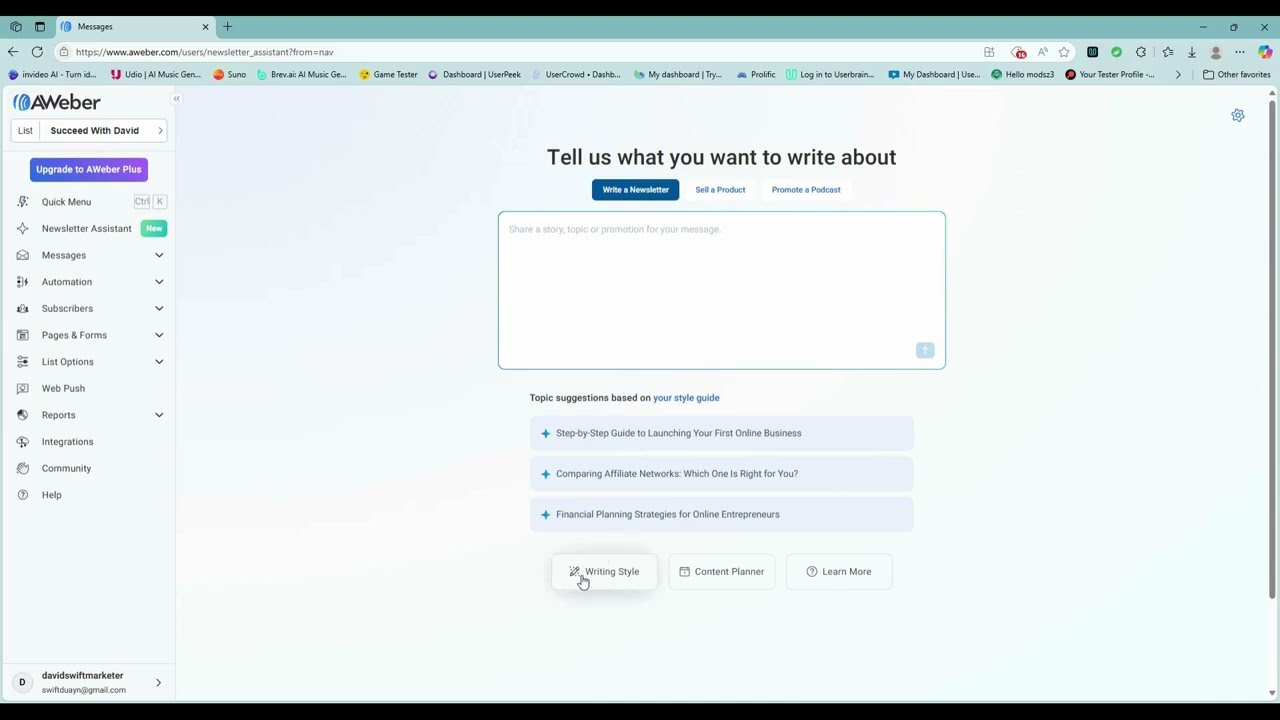Click the Web Push icon
The width and height of the screenshot is (1280, 720).
[22, 388]
